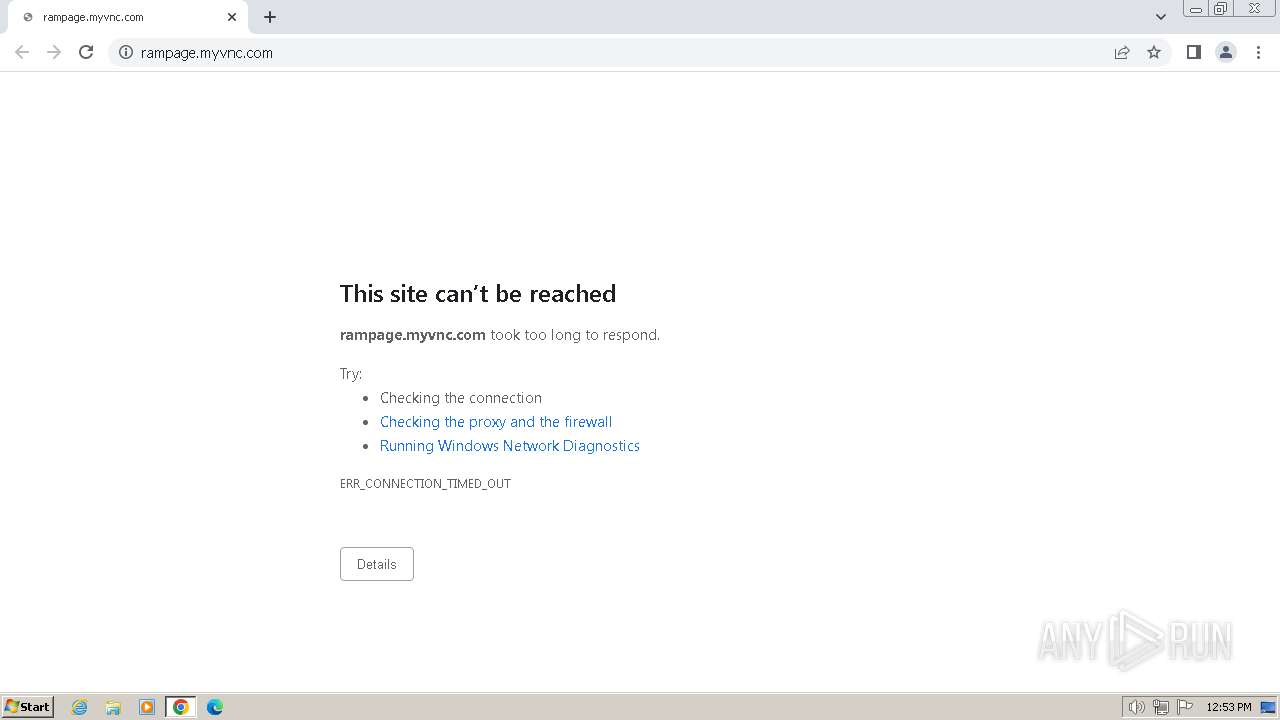Open Chrome three-dot menu
Image resolution: width=1280 pixels, height=720 pixels.
[1258, 52]
